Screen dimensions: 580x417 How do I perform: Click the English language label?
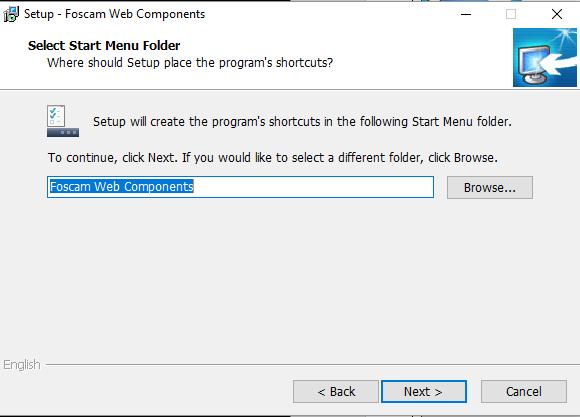click(x=22, y=364)
